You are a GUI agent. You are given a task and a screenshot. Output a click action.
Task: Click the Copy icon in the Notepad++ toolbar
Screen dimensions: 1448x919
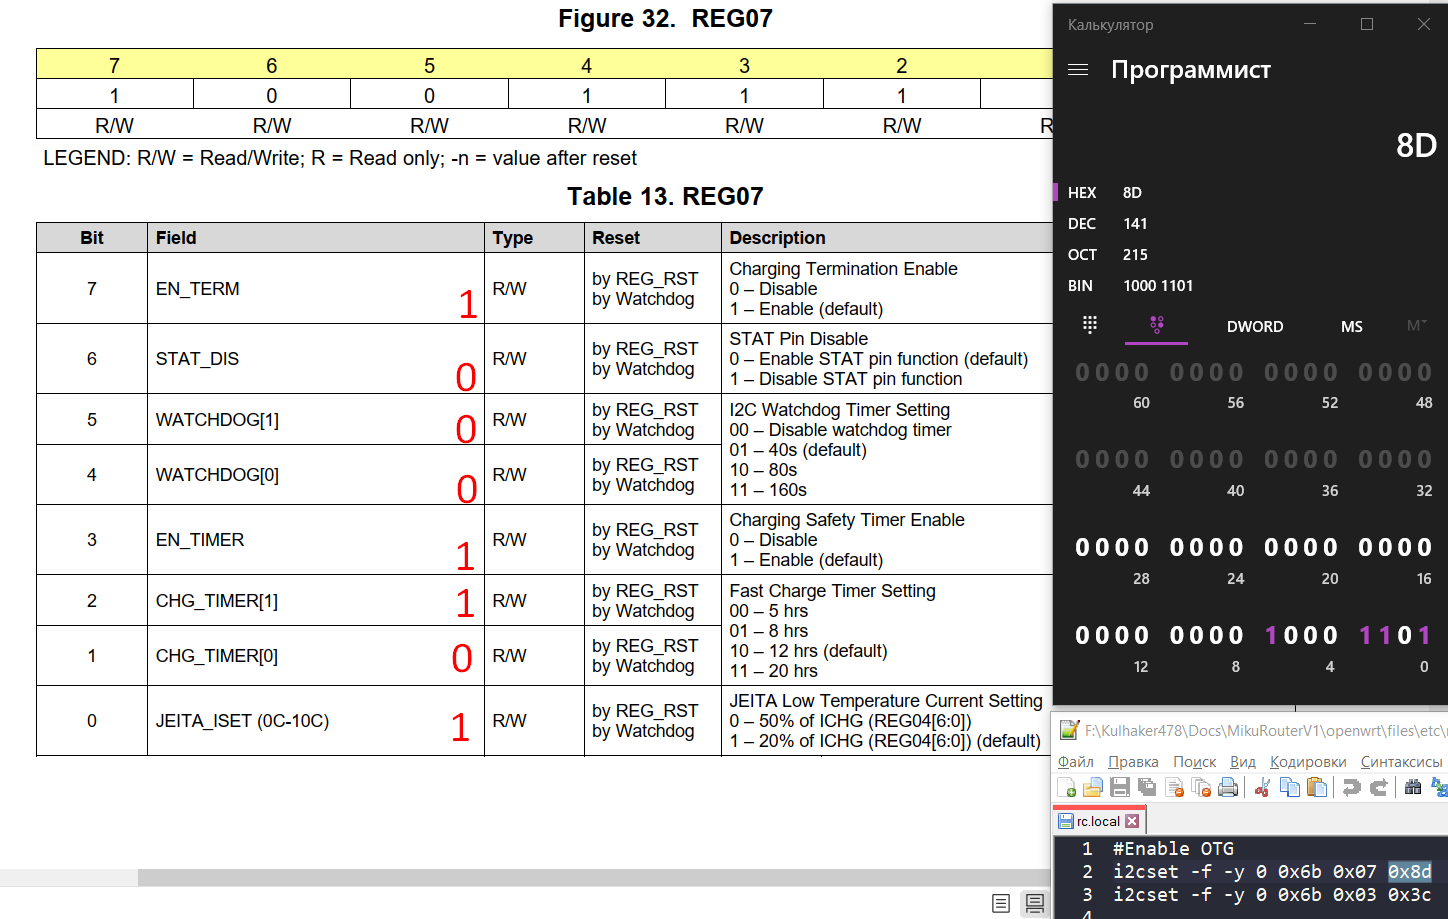tap(1290, 788)
